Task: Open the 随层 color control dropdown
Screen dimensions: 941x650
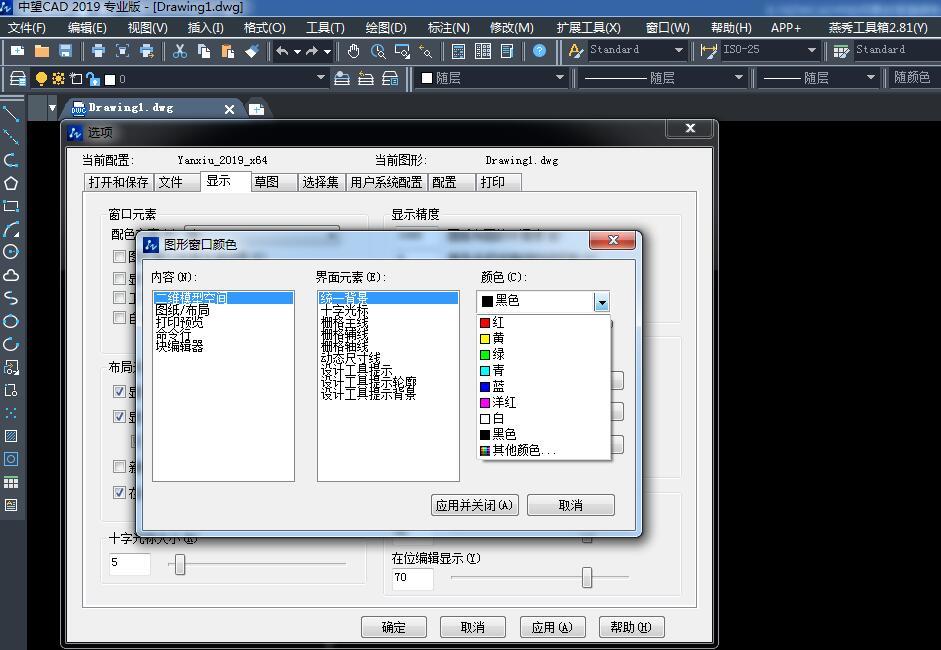Action: click(x=559, y=77)
